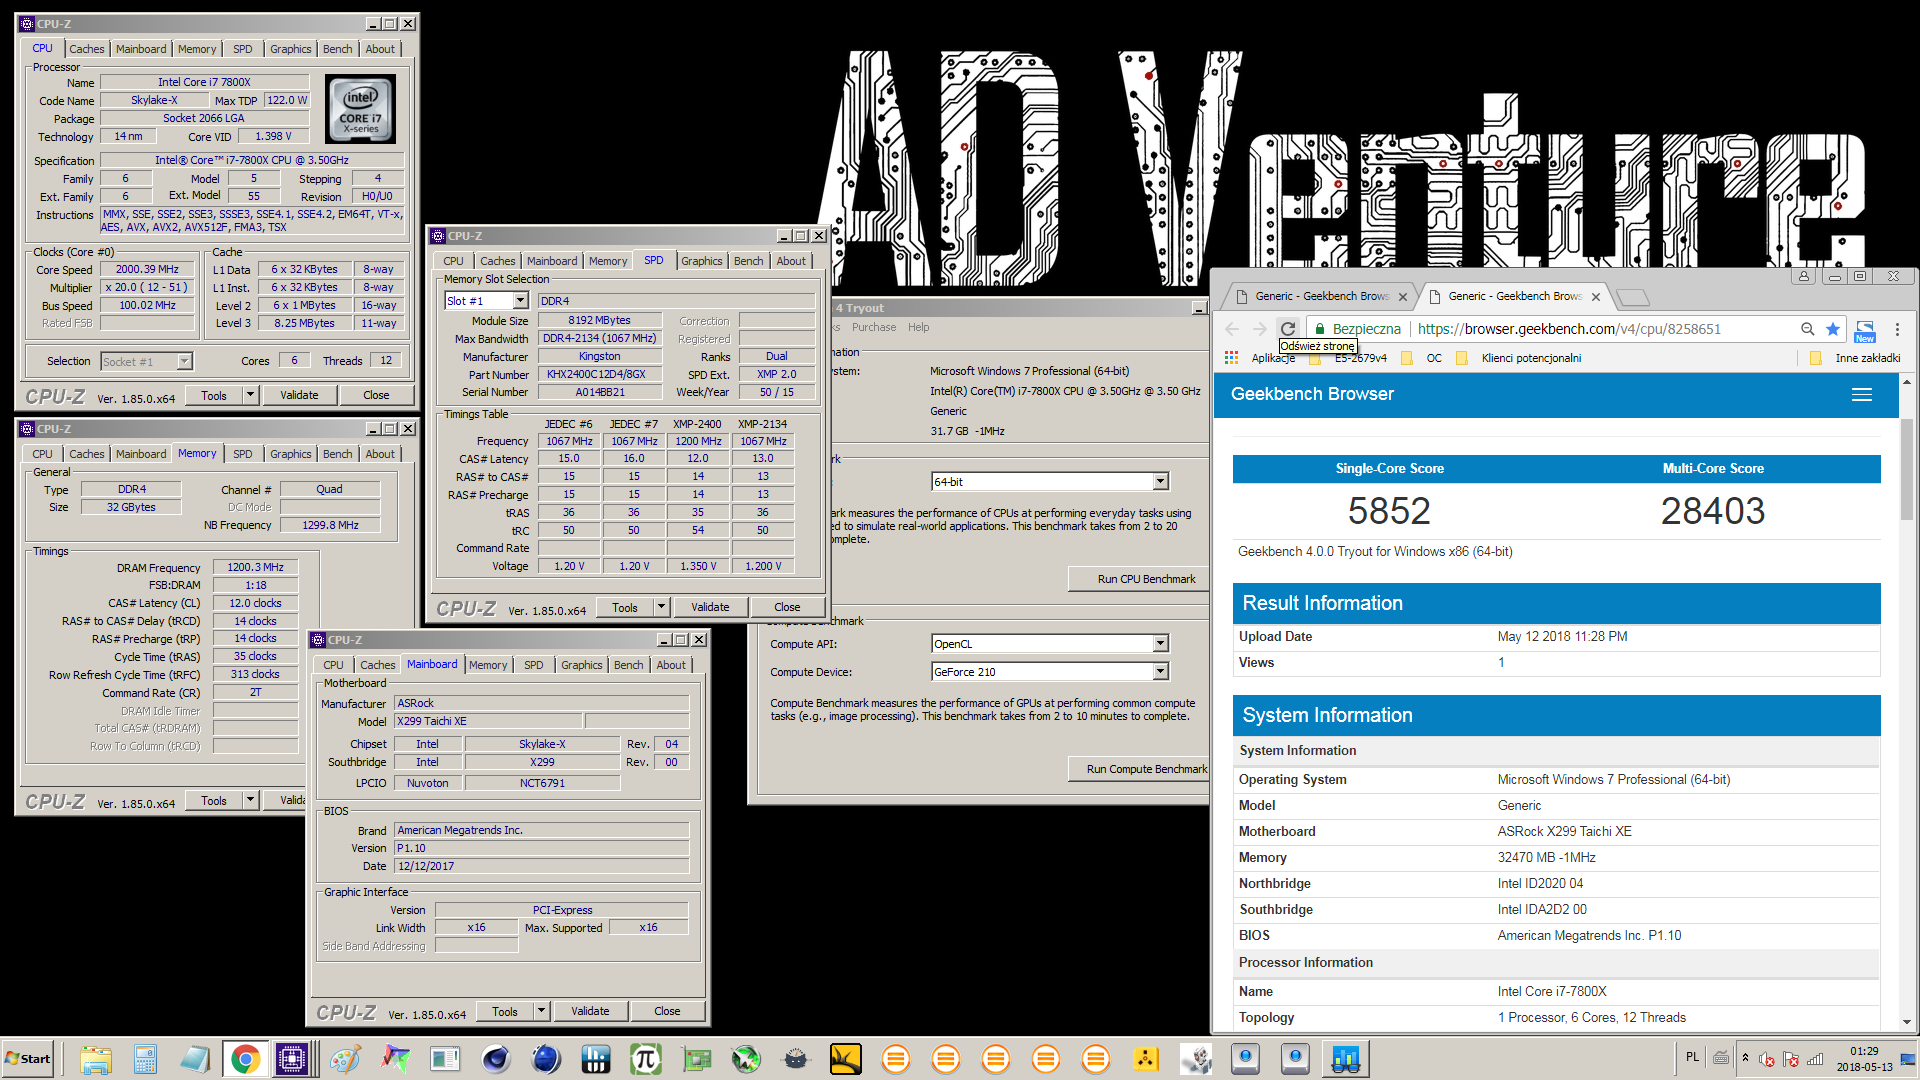Click browser back arrow
The width and height of the screenshot is (1920, 1080).
[1232, 329]
